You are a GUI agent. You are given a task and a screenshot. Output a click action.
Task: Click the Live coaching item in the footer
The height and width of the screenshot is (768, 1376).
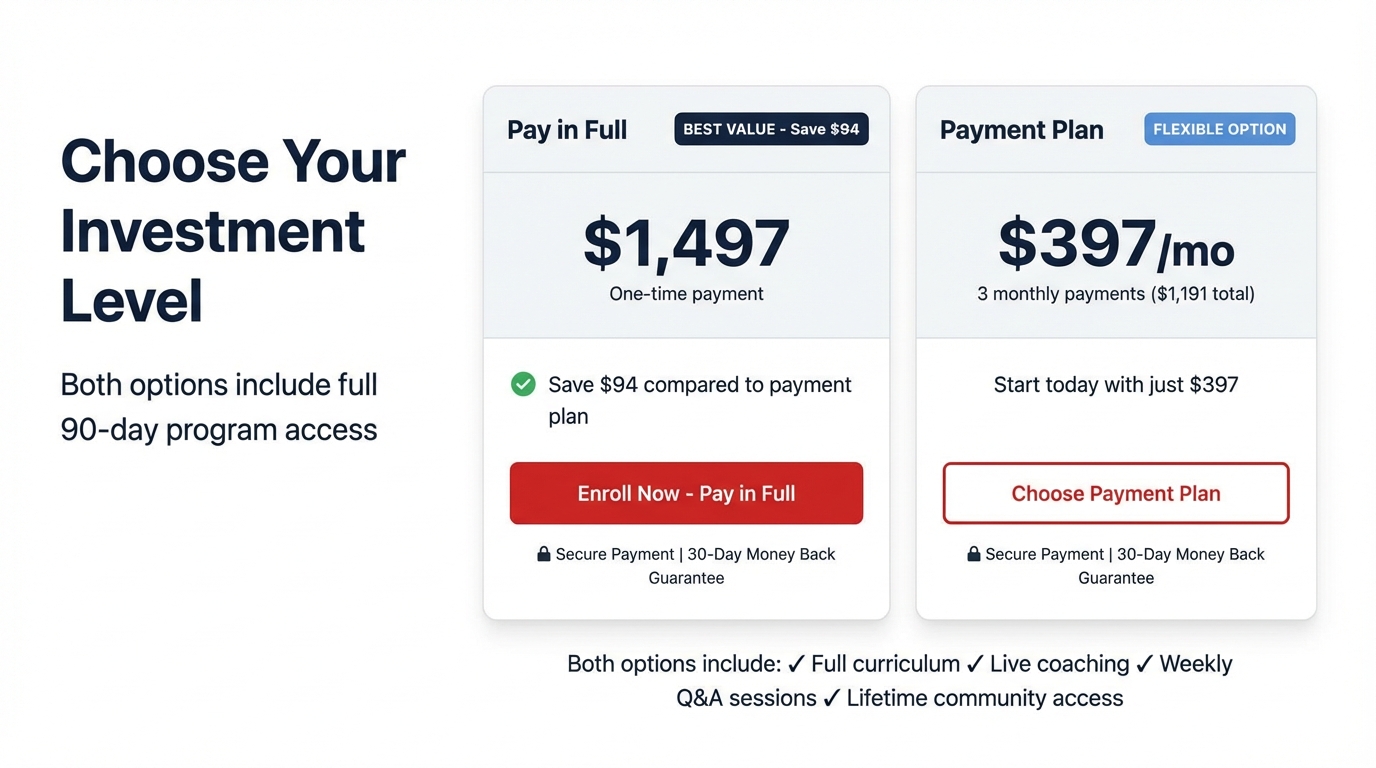pos(1059,664)
